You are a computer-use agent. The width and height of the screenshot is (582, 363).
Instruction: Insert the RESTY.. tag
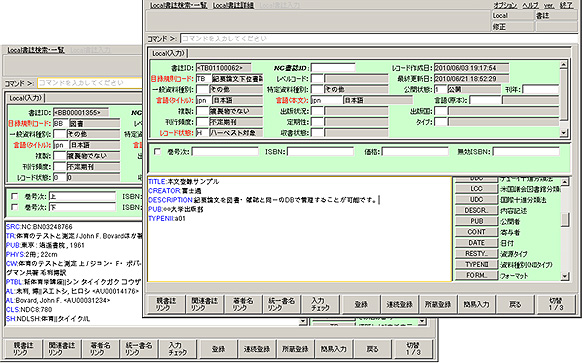[x=476, y=254]
